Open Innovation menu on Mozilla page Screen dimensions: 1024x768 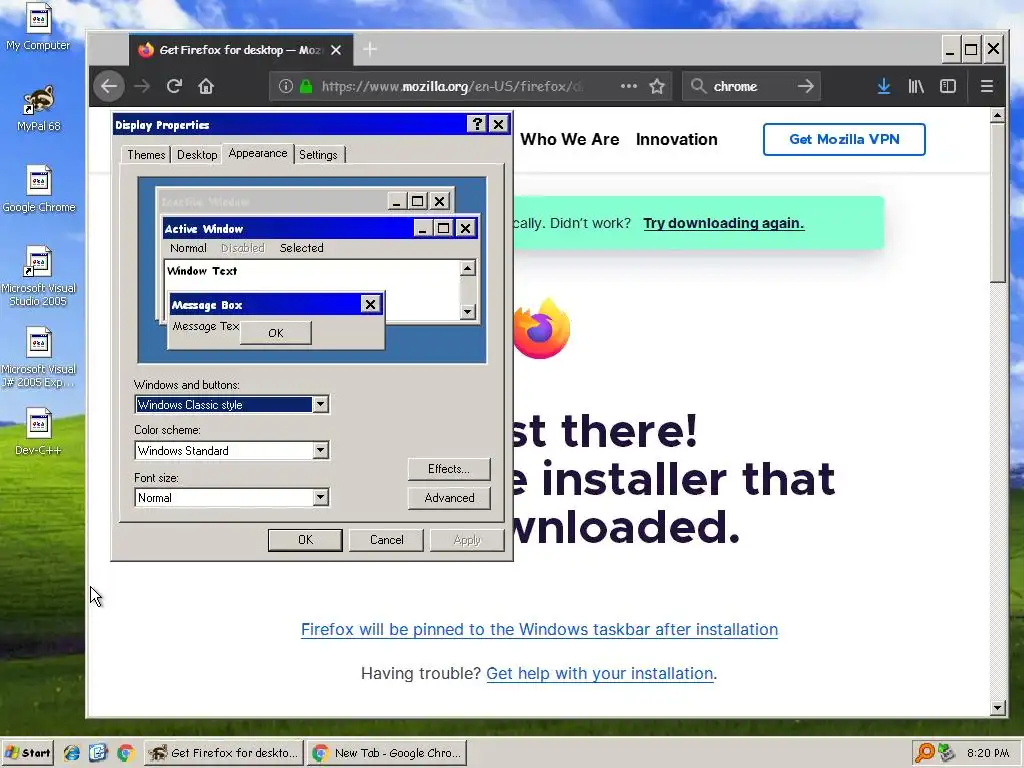pyautogui.click(x=677, y=139)
